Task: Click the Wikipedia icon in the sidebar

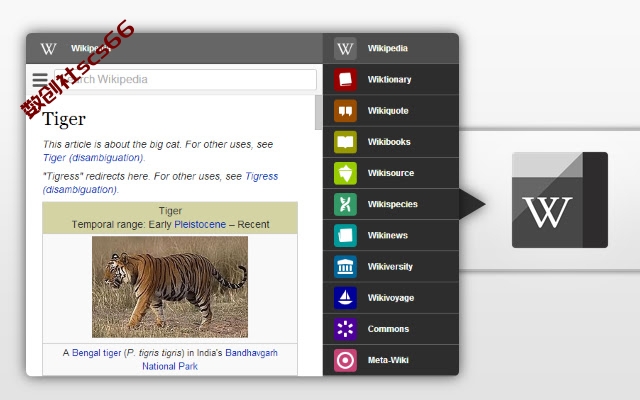Action: [345, 49]
